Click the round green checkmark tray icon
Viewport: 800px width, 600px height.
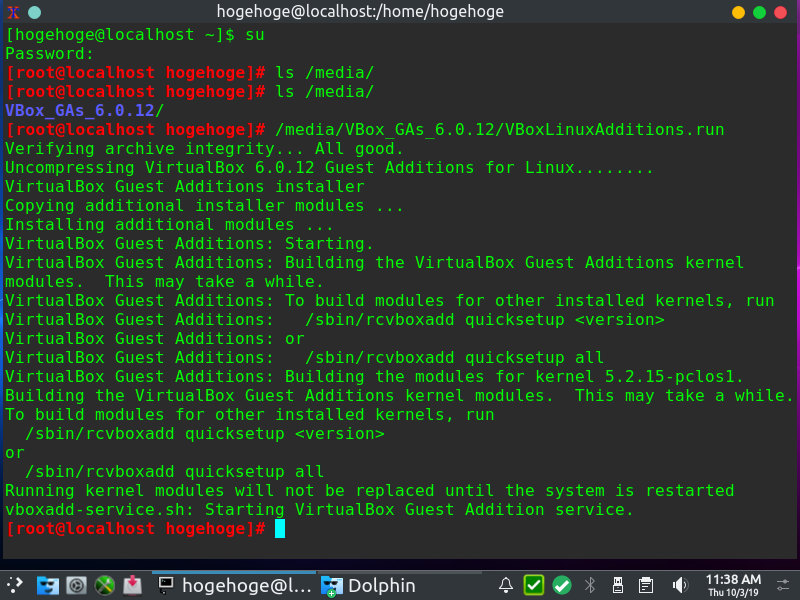(562, 585)
